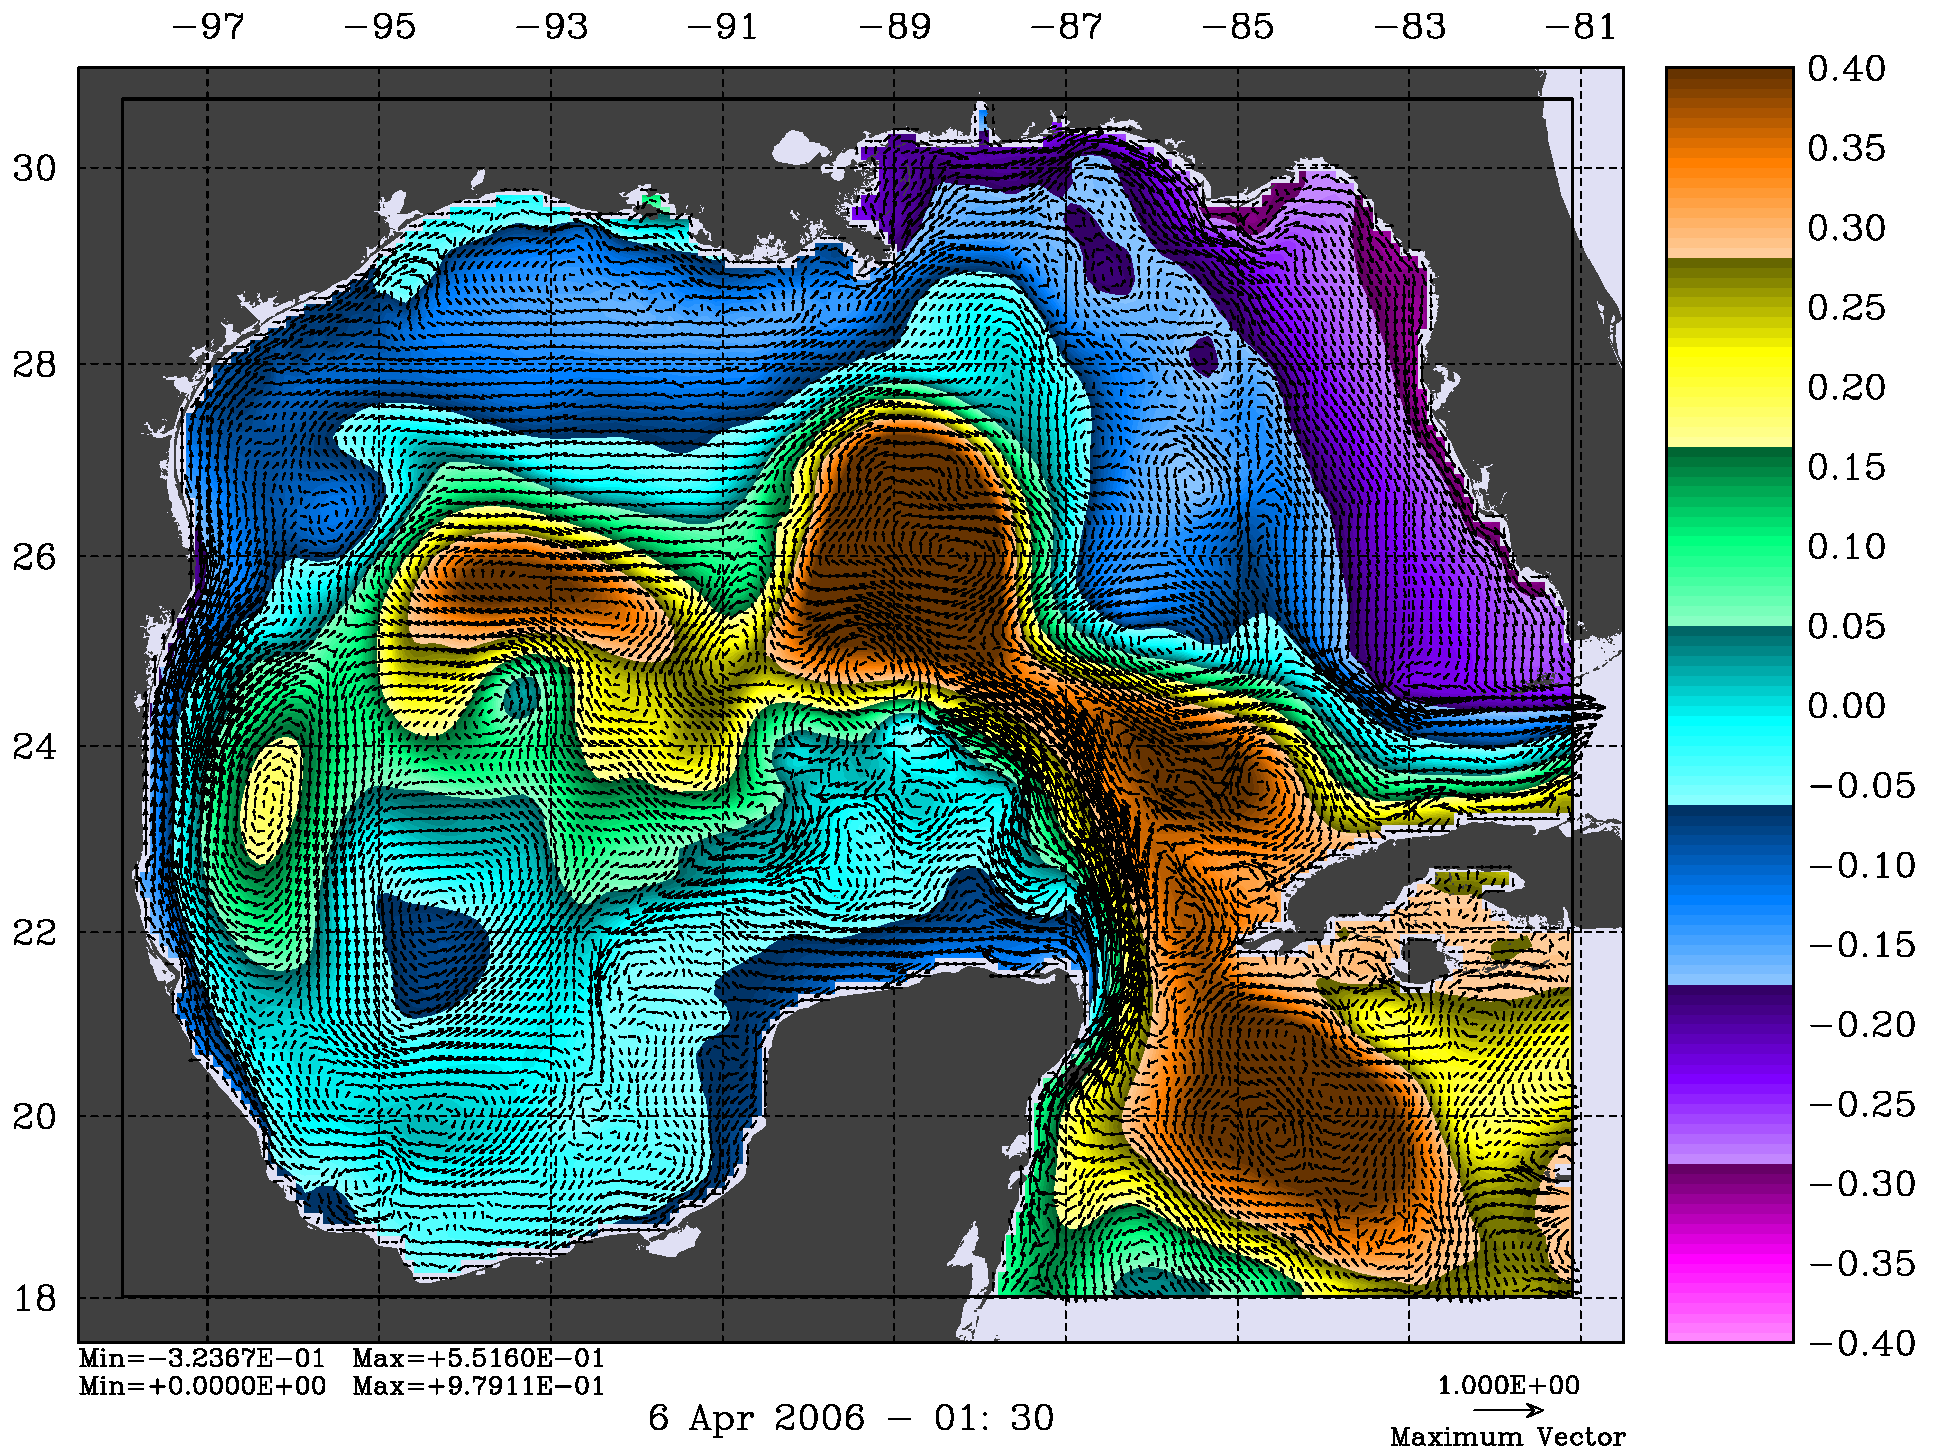This screenshot has height=1450, width=1934.
Task: Click the 0.30 colorbar value label
Action: click(1846, 228)
